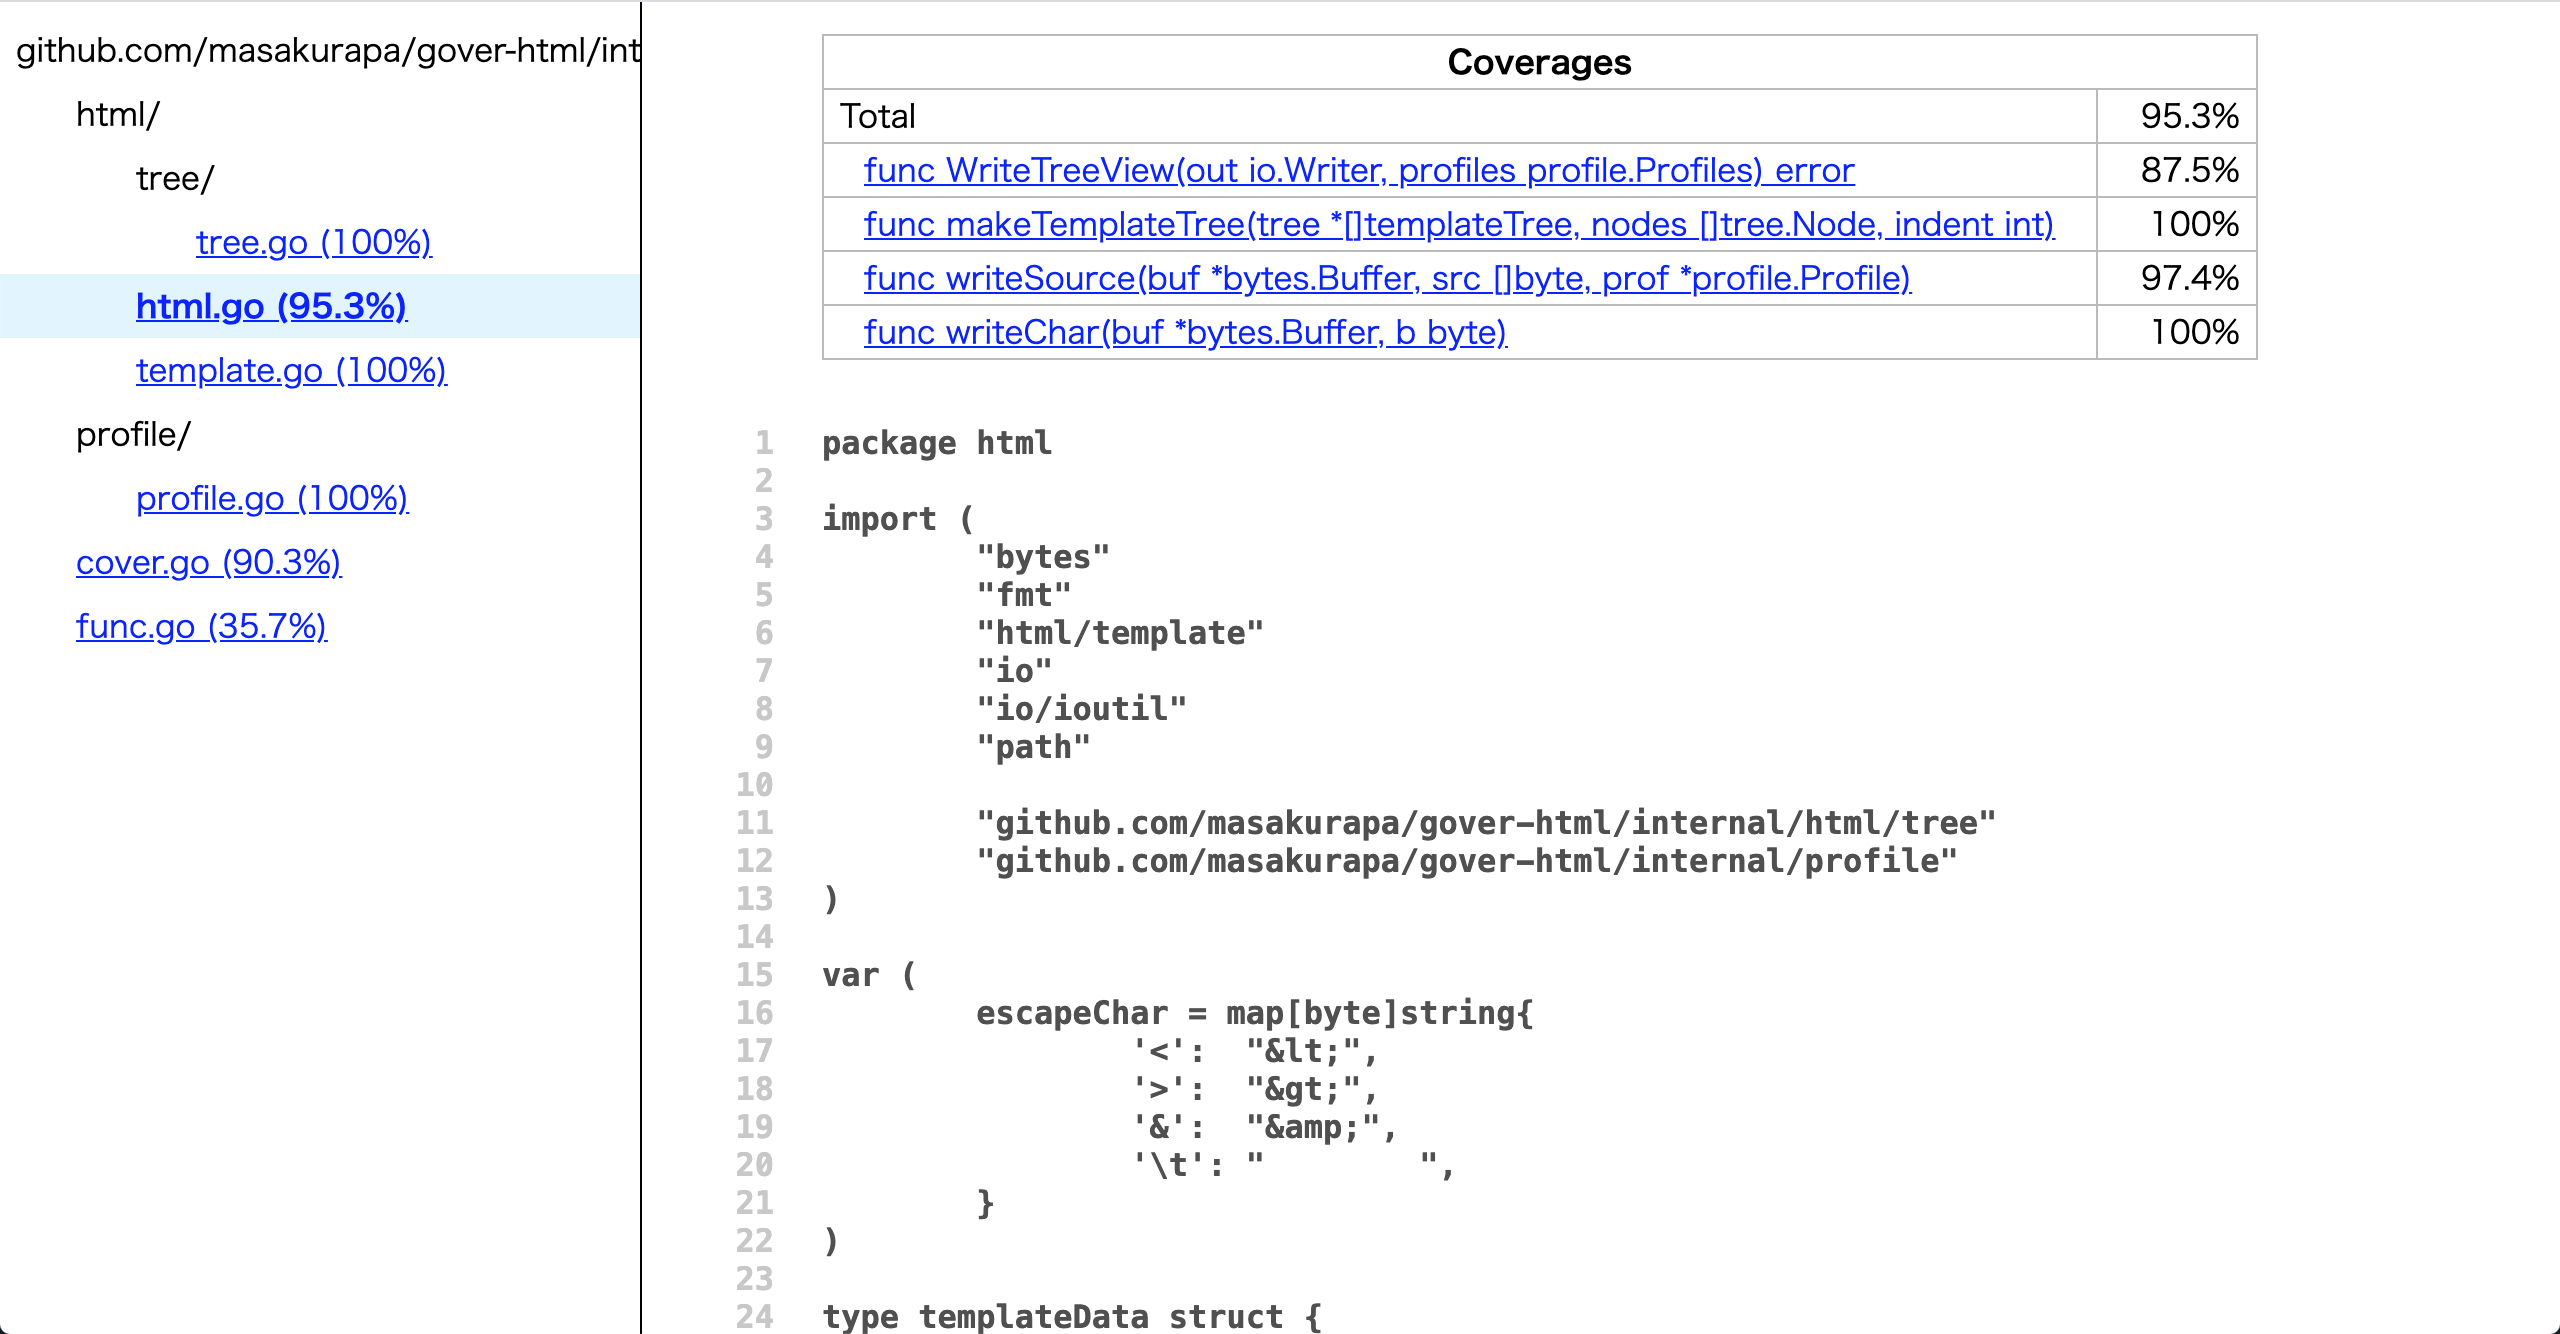The width and height of the screenshot is (2560, 1334).
Task: Click the 97.4% coverage cell
Action: point(2188,278)
